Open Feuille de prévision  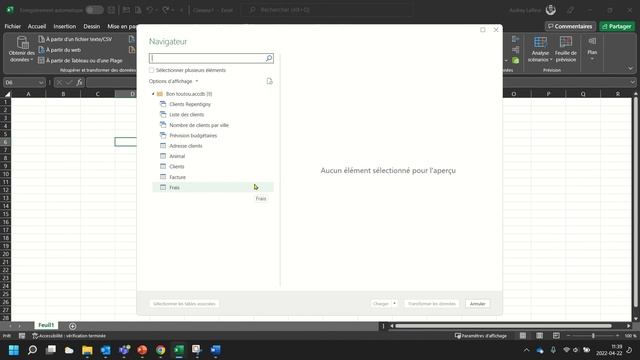(566, 49)
